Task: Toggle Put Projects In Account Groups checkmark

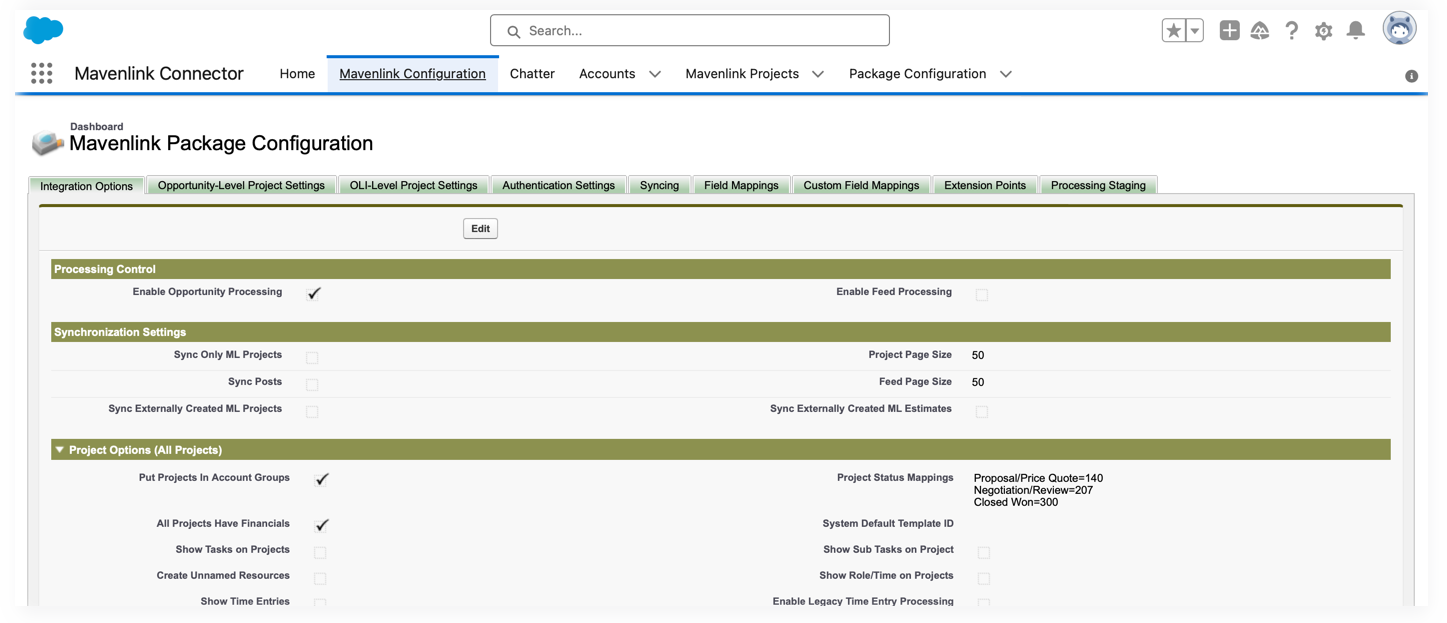Action: [x=322, y=479]
